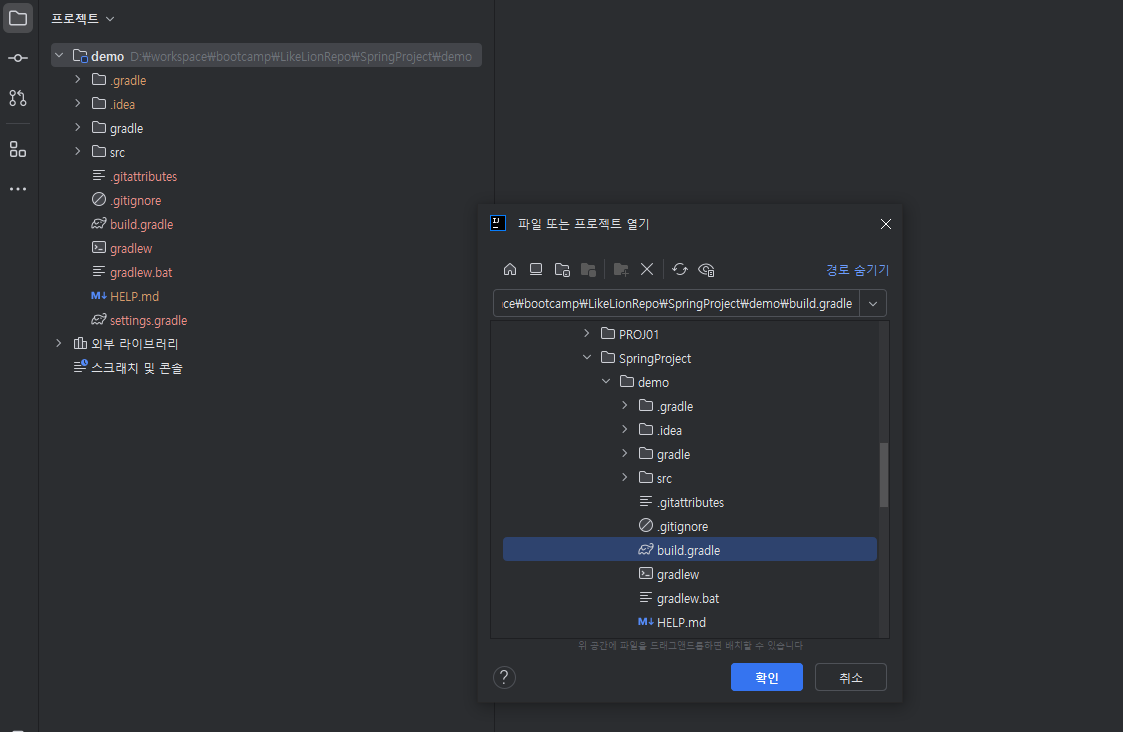This screenshot has height=732, width=1123.
Task: Open the Project tool window folder icon
Action: [x=18, y=18]
